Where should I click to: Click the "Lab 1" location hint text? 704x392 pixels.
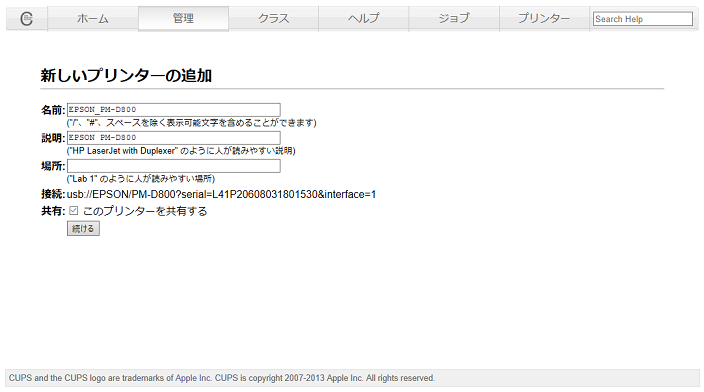point(141,179)
